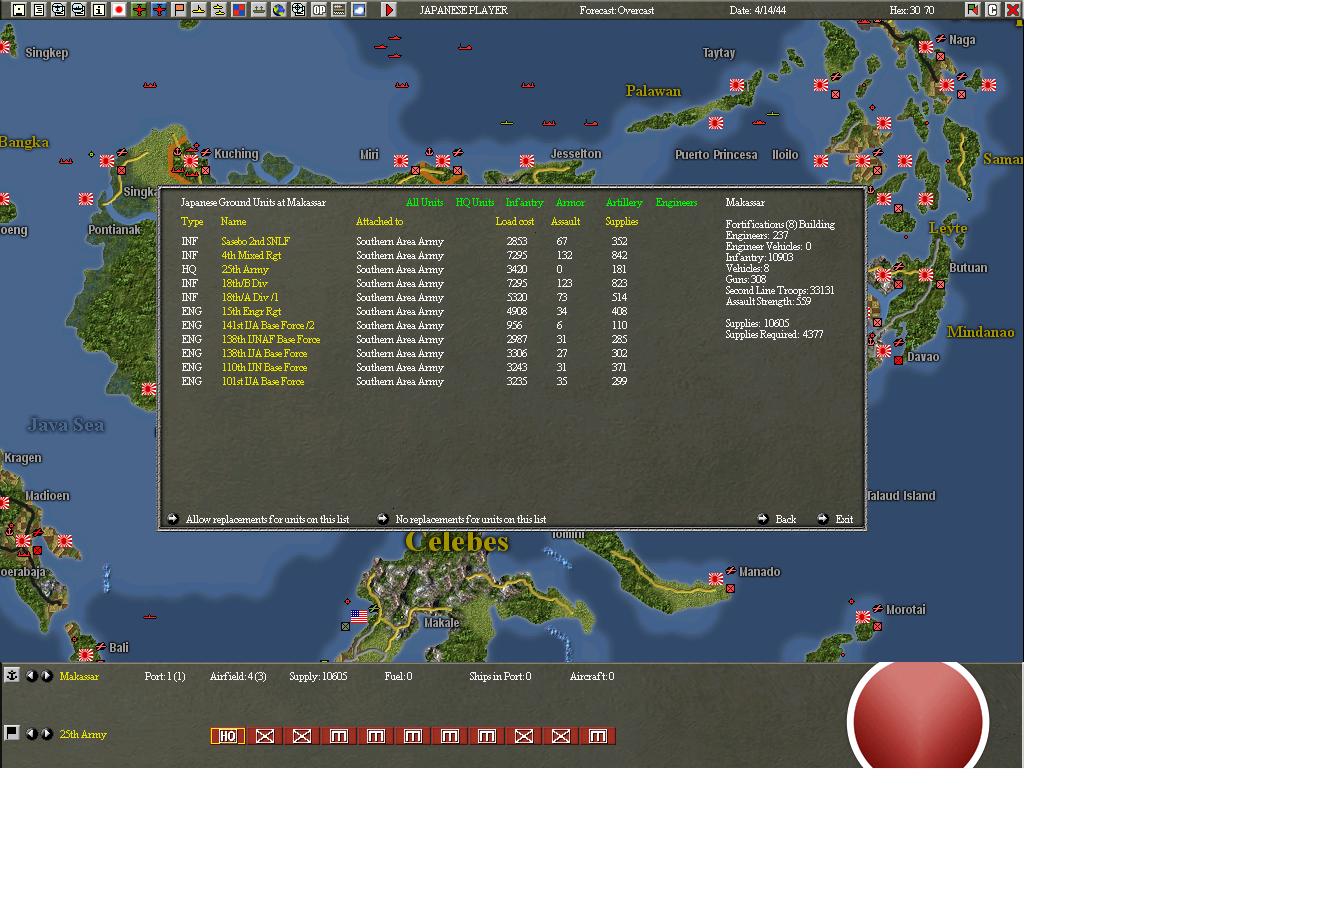
Task: Click the red plane on blue background icon
Action: (x=159, y=10)
